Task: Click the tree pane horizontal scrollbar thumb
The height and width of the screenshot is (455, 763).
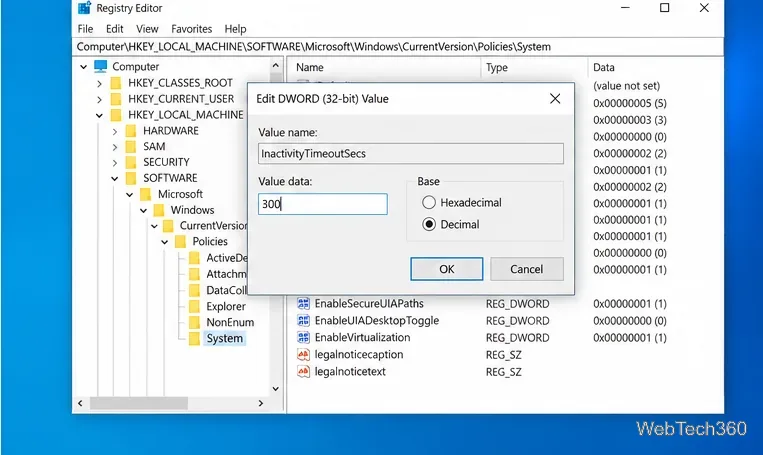Action: tap(139, 403)
